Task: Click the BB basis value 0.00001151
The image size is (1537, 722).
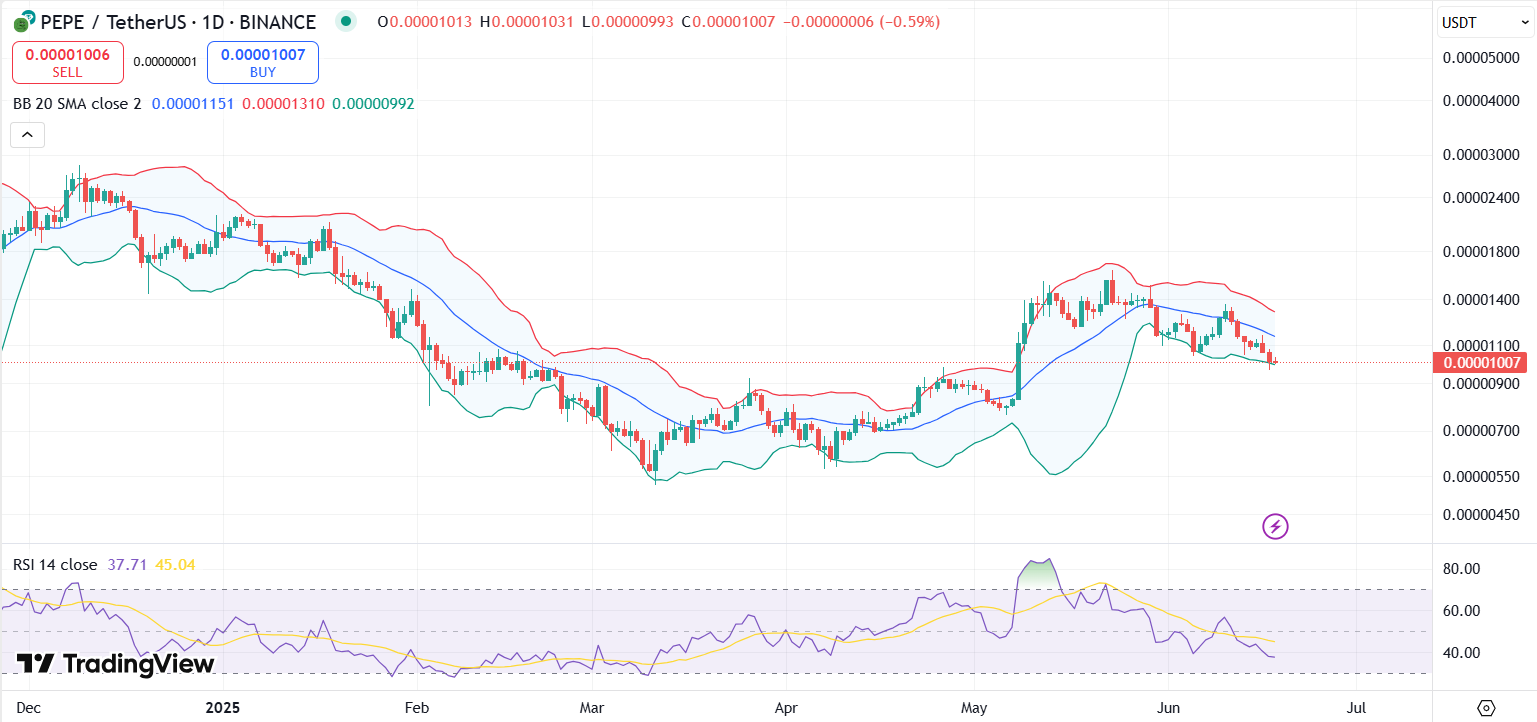Action: (x=192, y=103)
